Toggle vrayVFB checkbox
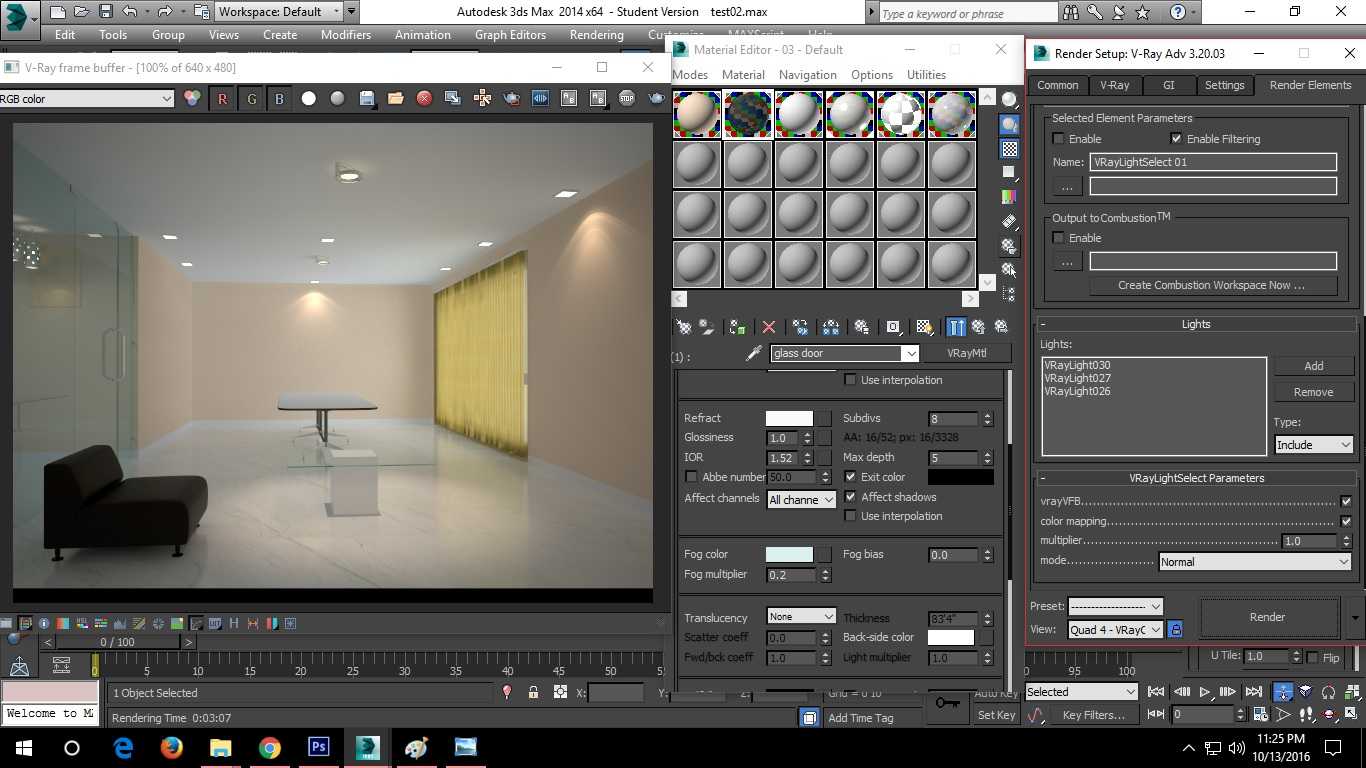 (x=1346, y=502)
